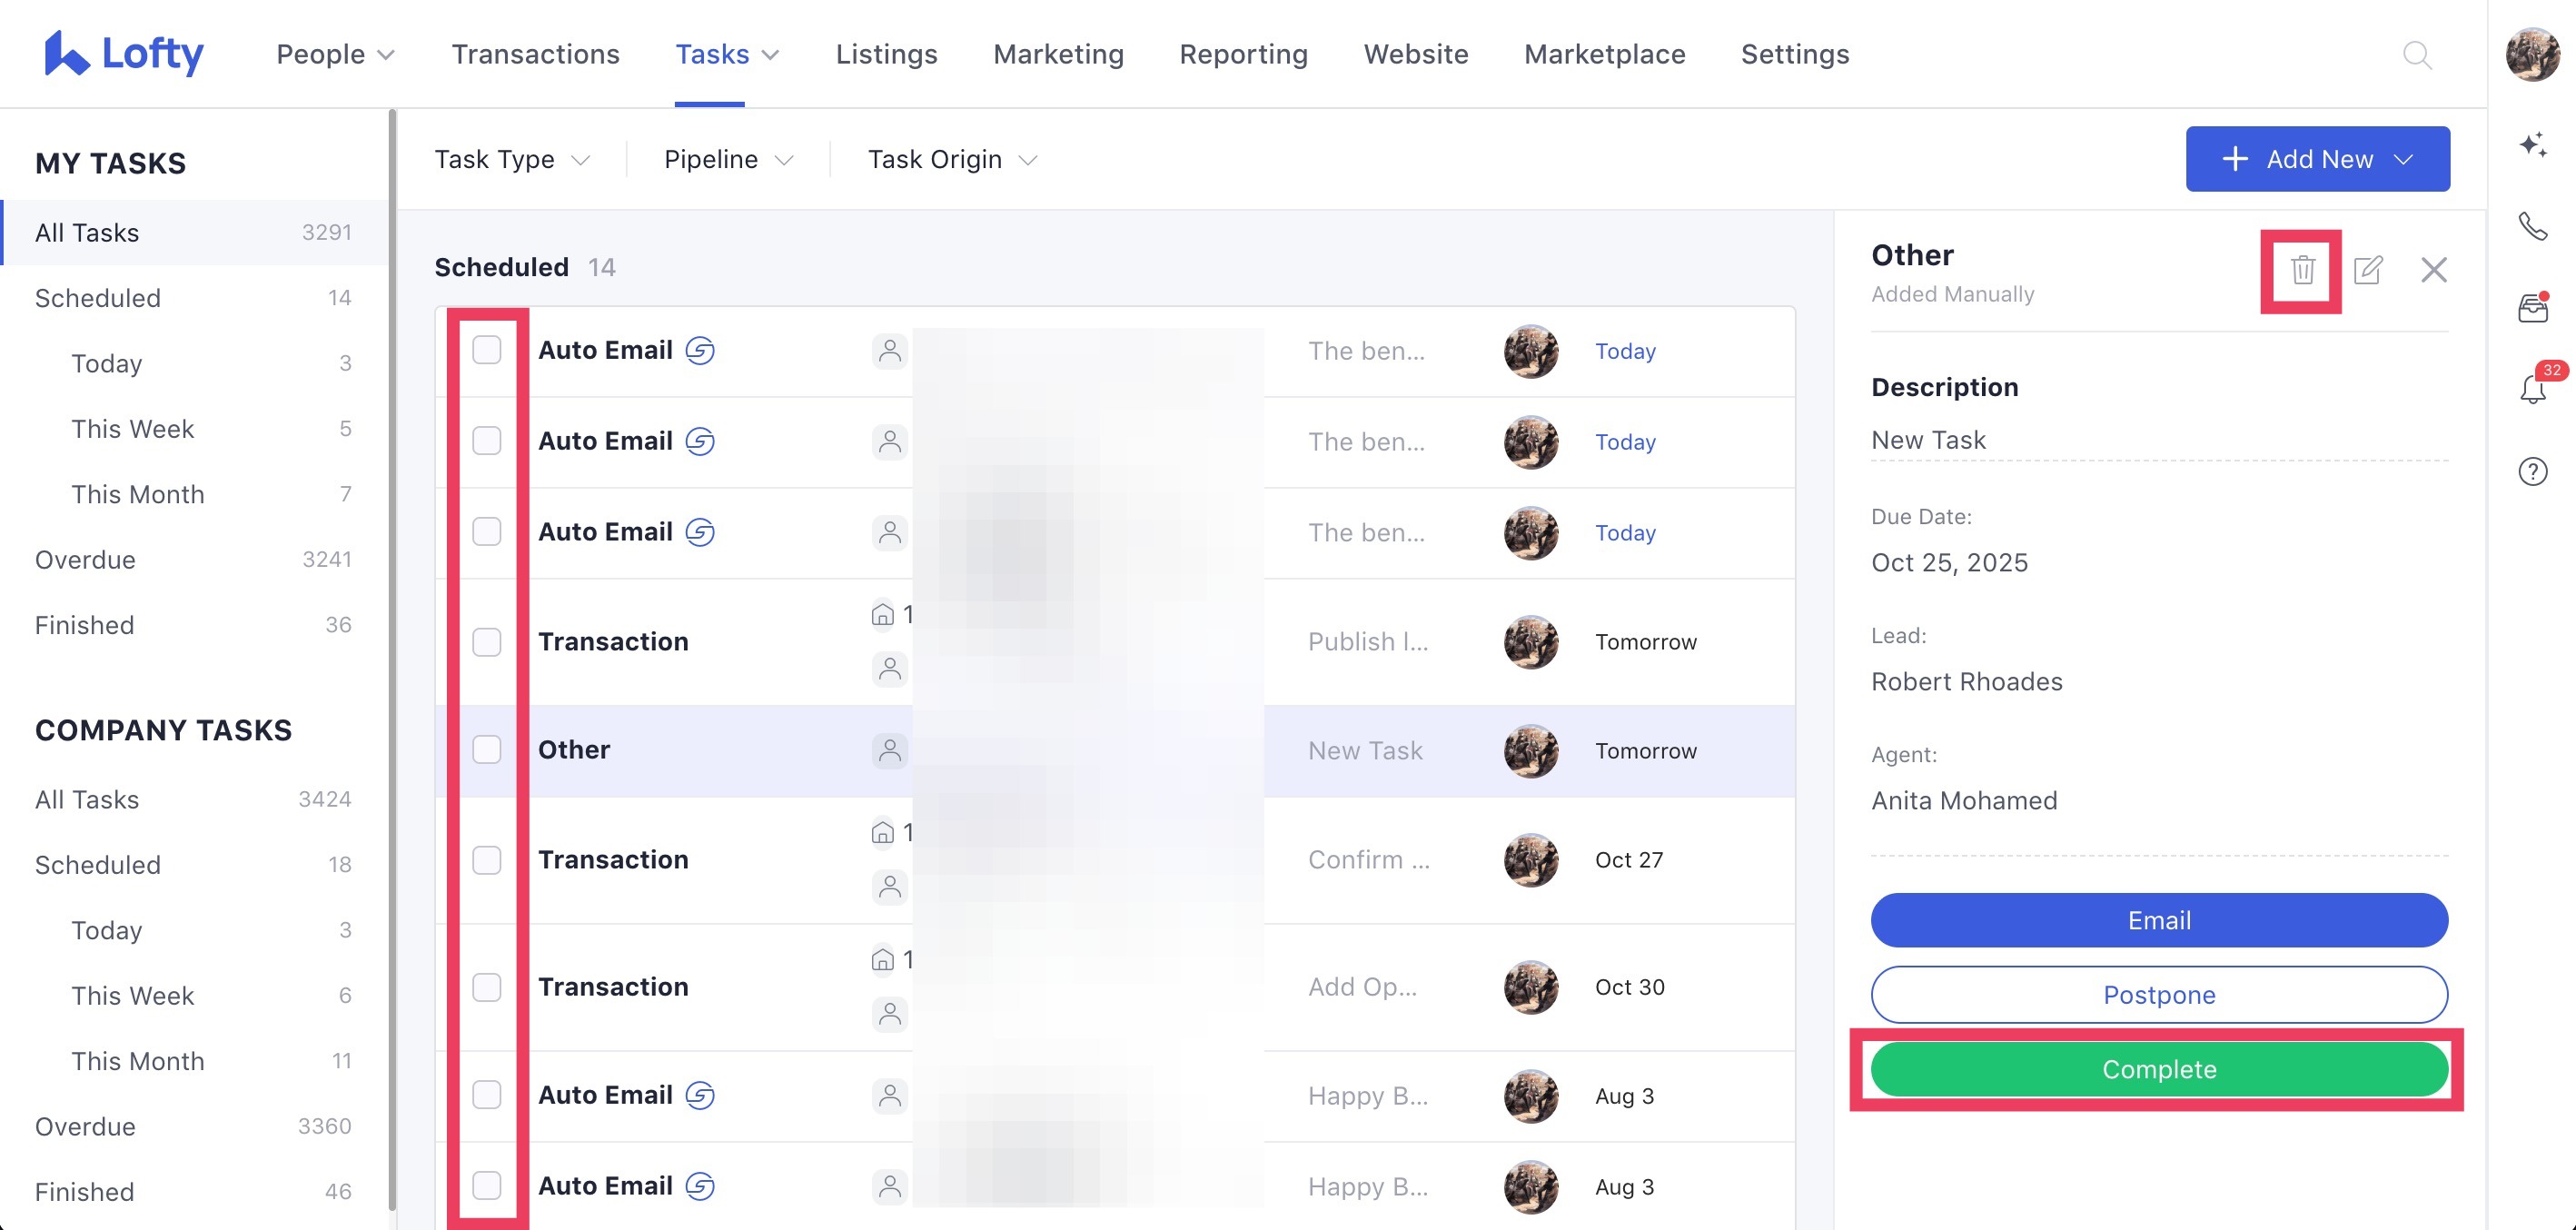Select checkbox for Oct 27 Transaction task

coord(487,860)
